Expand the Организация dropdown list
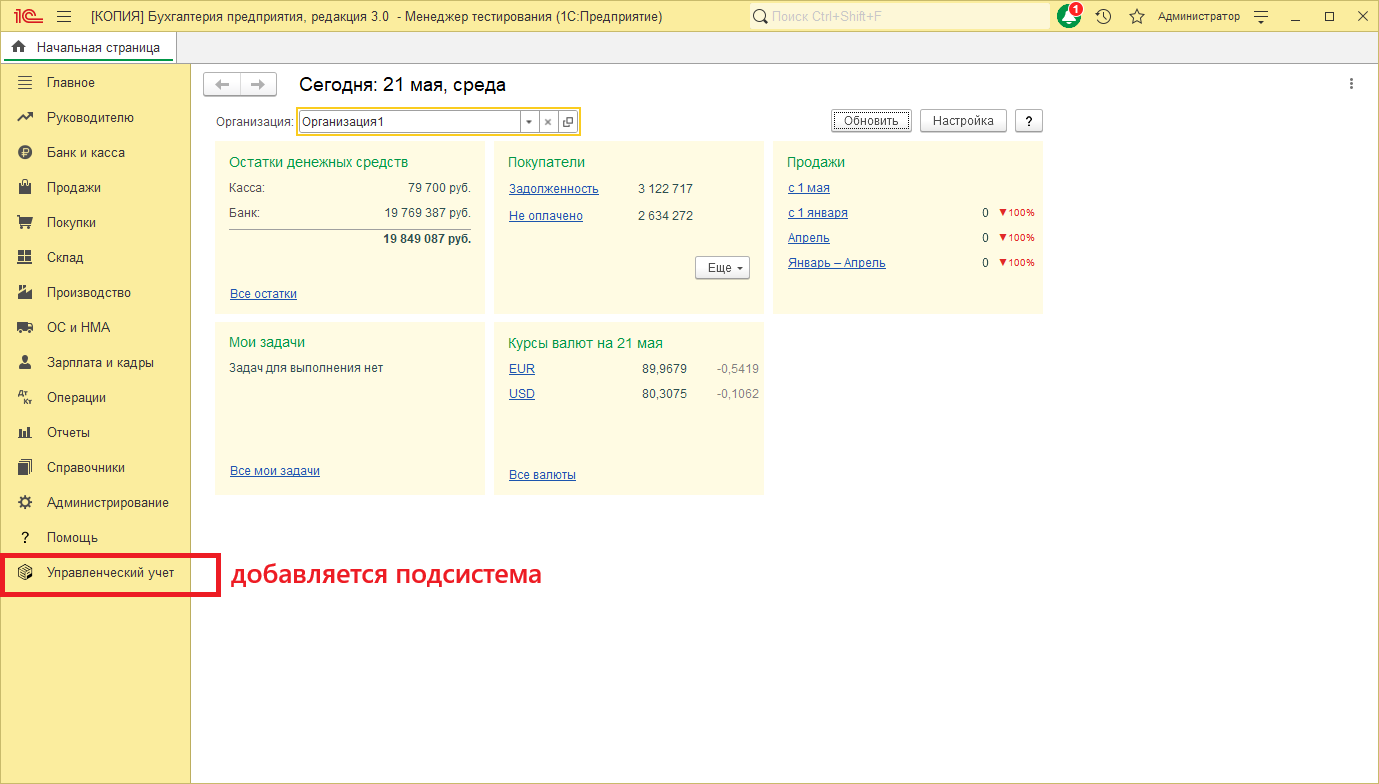 [529, 122]
